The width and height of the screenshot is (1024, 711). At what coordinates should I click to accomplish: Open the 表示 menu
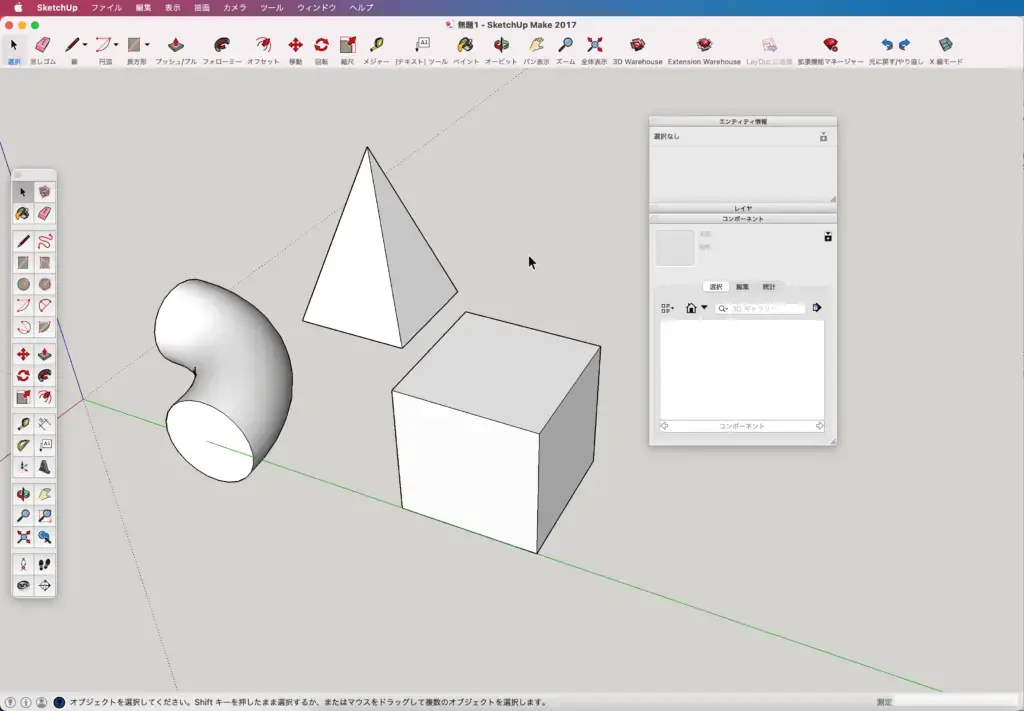[x=172, y=8]
